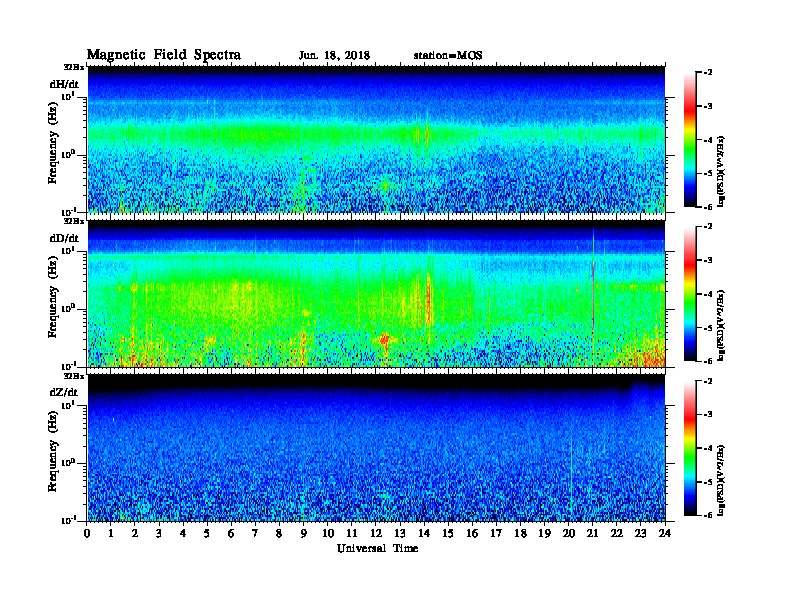The width and height of the screenshot is (792, 612).
Task: Click hour 8 on the Universal Time axis
Action: (279, 533)
